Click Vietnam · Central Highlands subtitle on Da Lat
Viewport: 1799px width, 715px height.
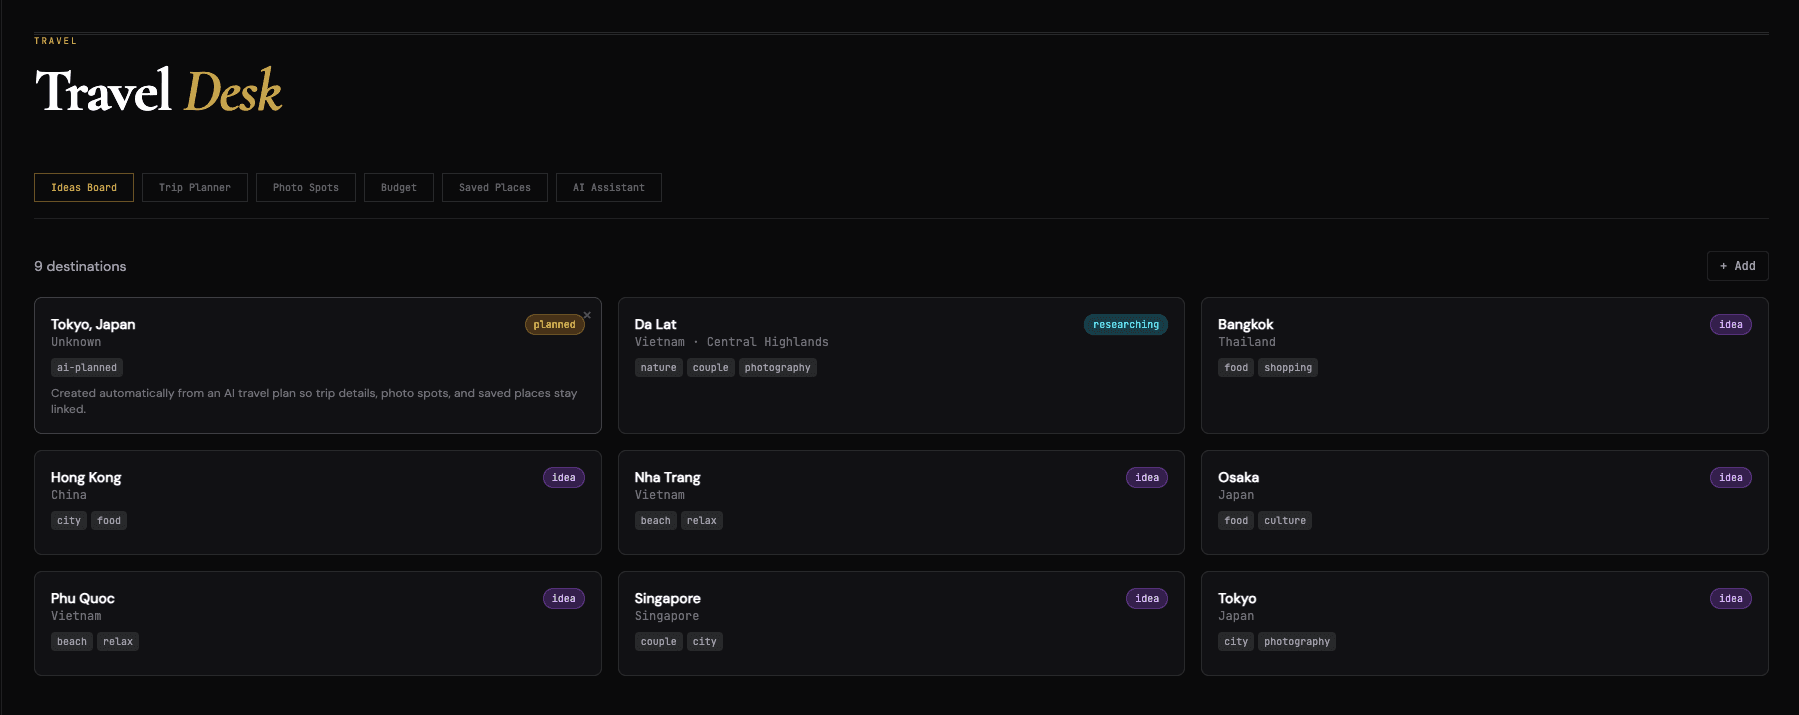[731, 342]
